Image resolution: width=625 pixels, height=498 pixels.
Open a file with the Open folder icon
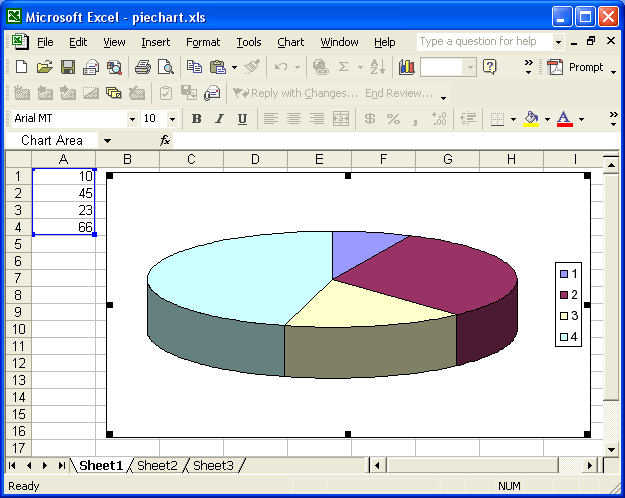click(x=44, y=67)
